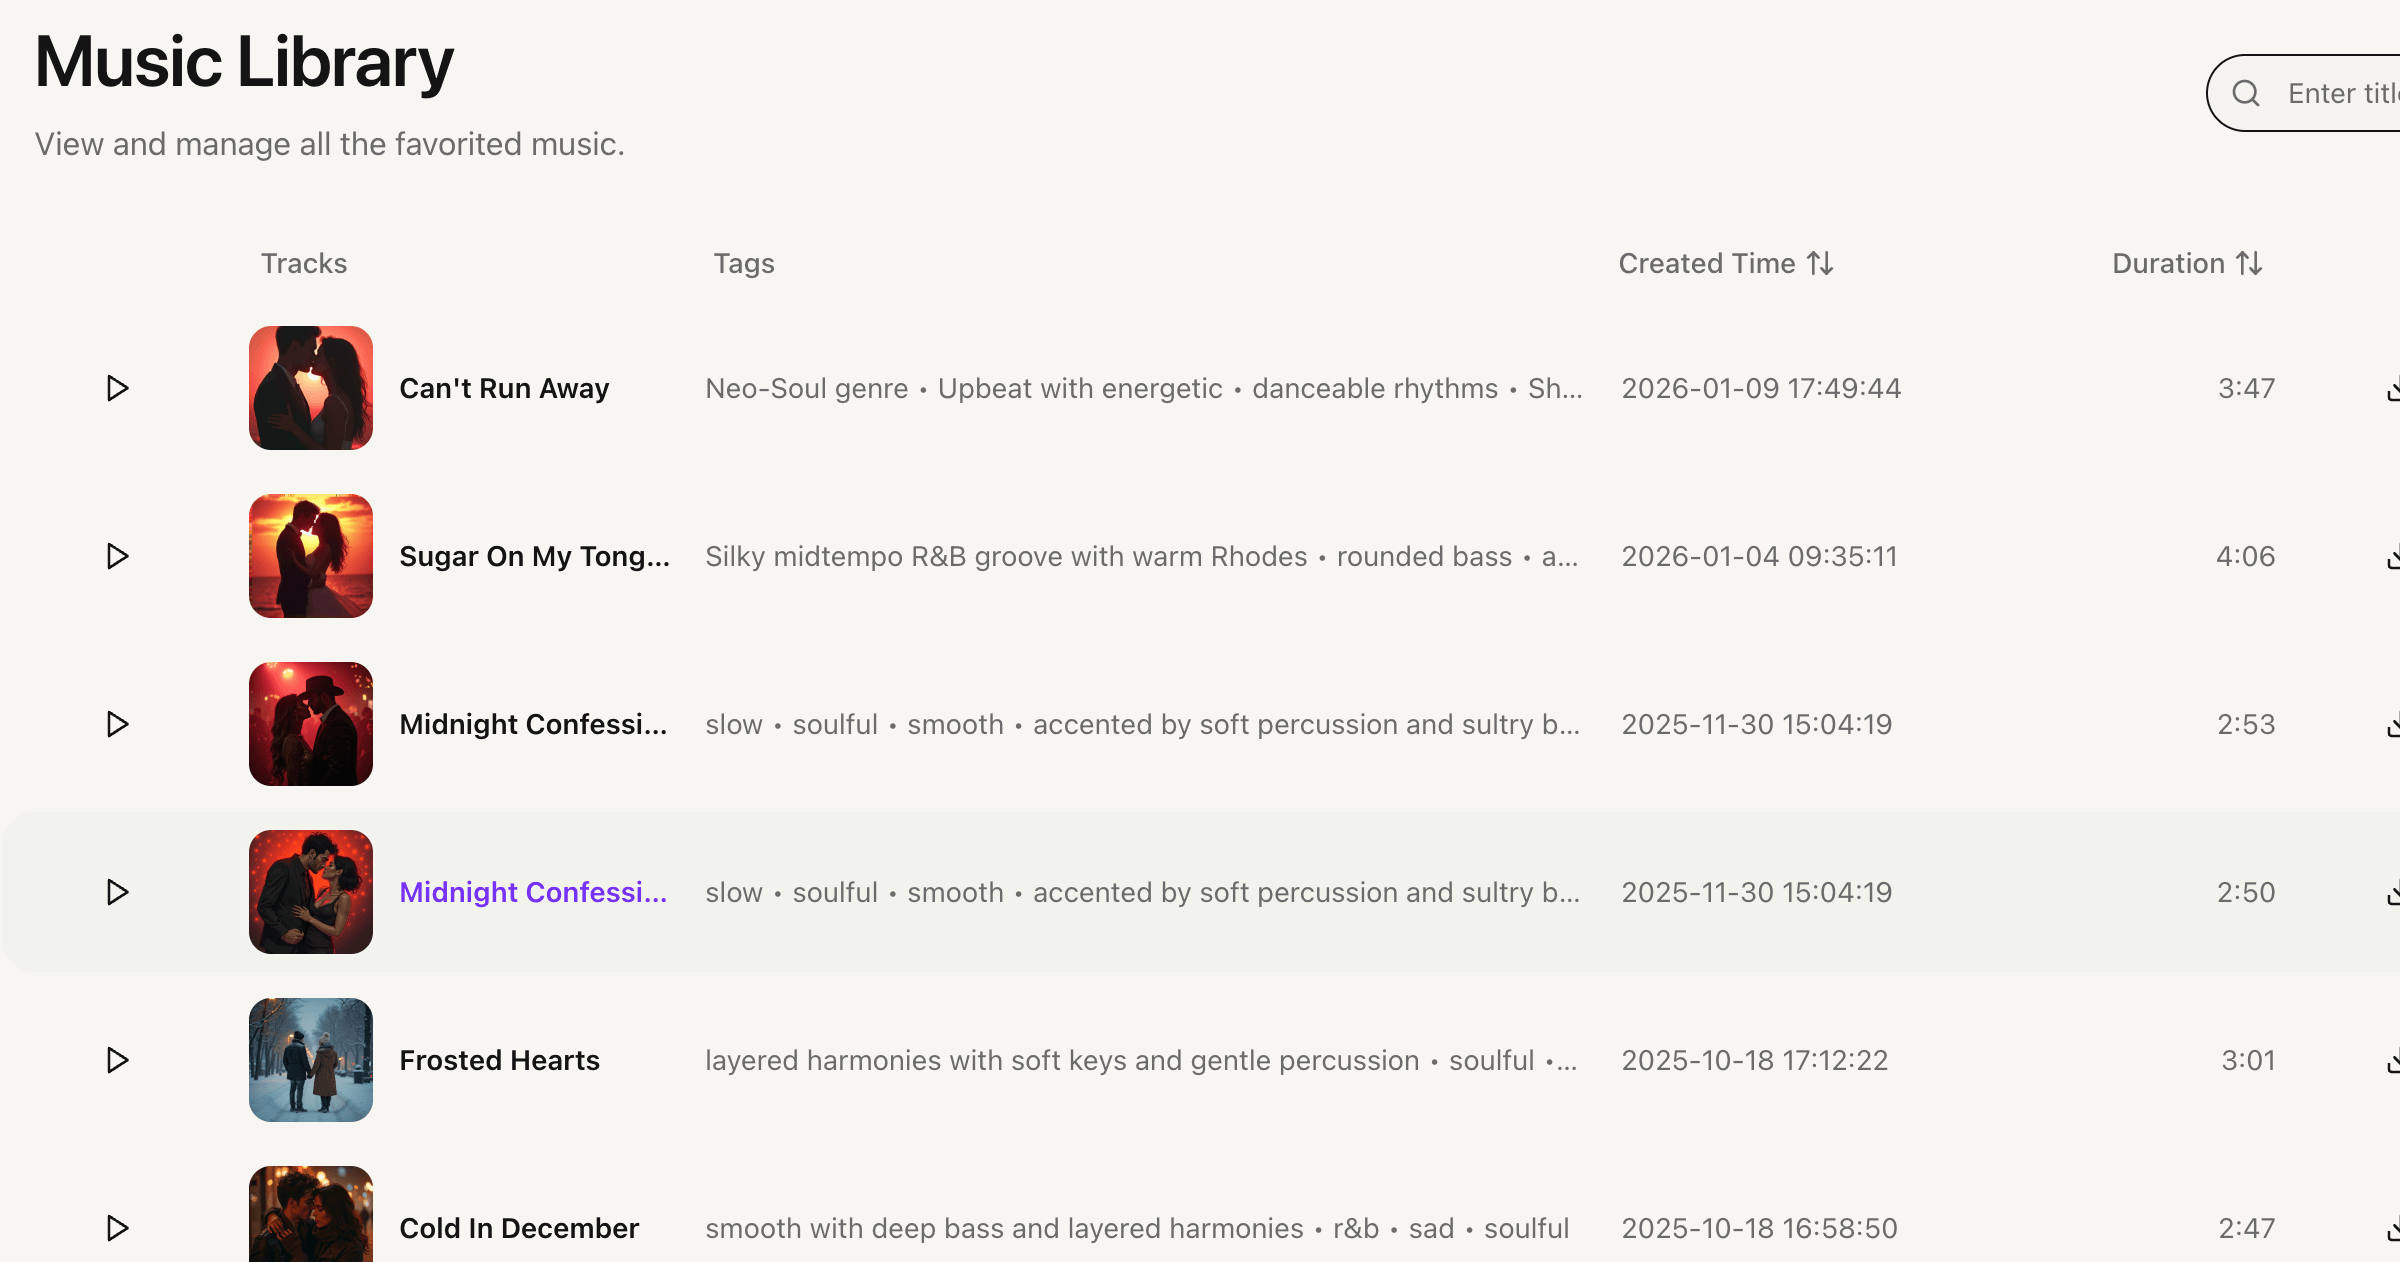Download Cold In December

point(2395,1228)
